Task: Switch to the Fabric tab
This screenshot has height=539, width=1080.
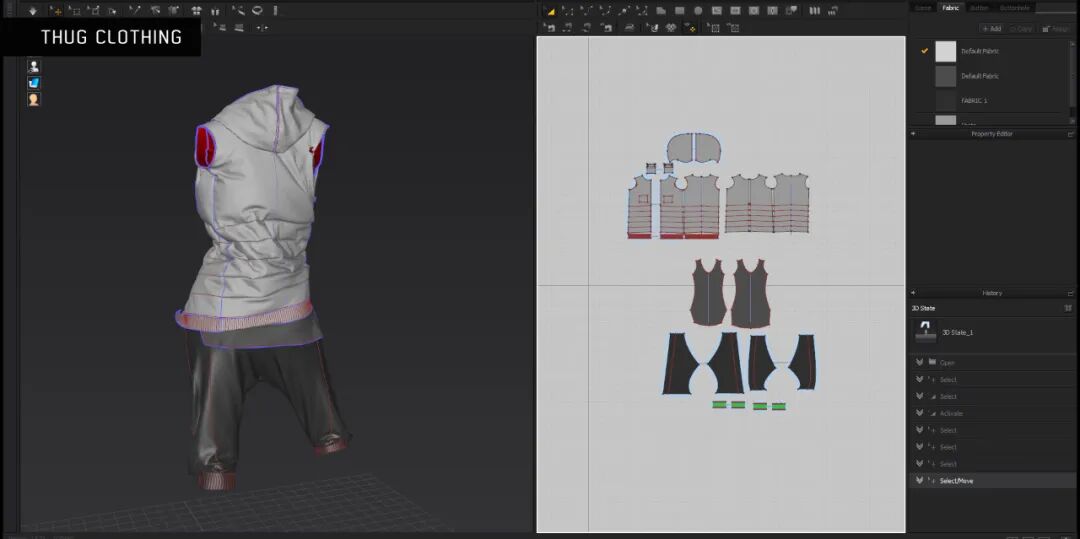Action: pyautogui.click(x=951, y=8)
